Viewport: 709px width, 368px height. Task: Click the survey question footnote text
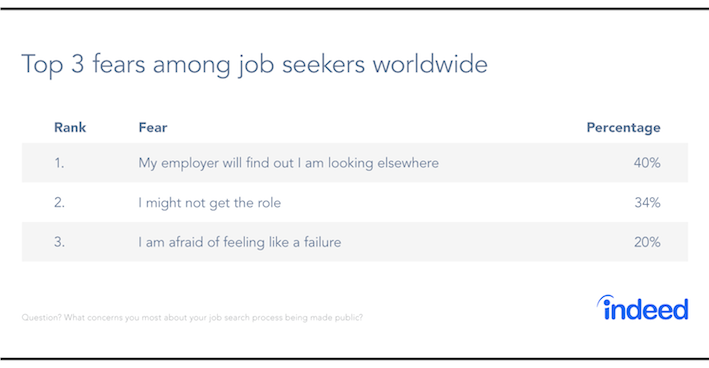pos(192,317)
